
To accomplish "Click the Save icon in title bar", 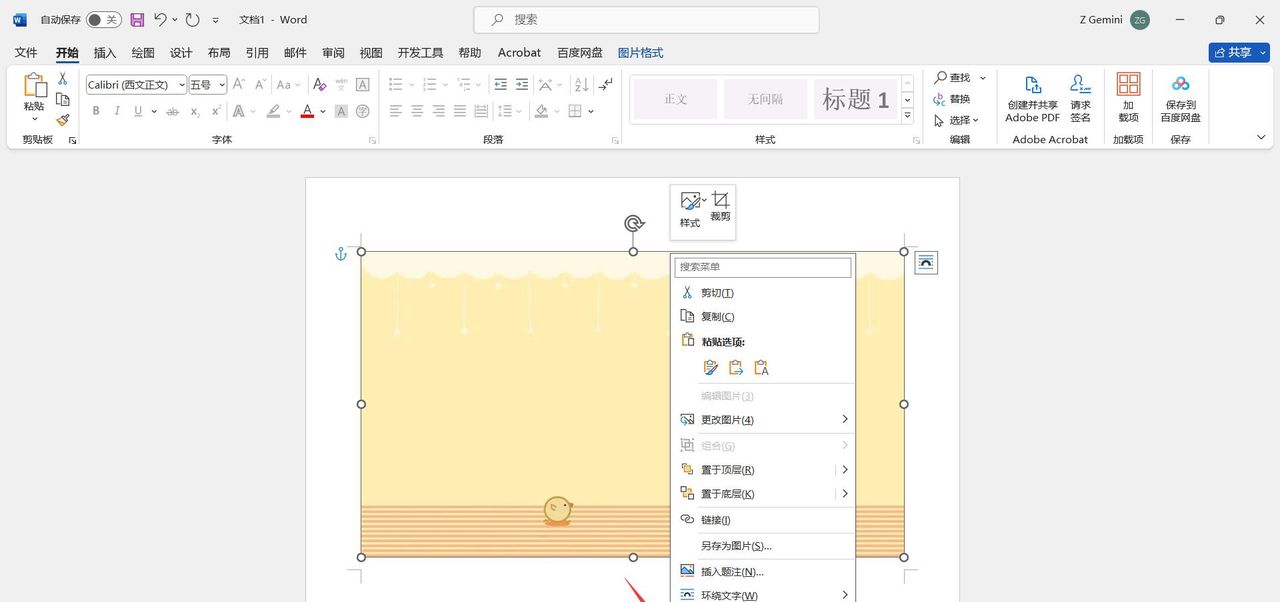I will pyautogui.click(x=137, y=20).
